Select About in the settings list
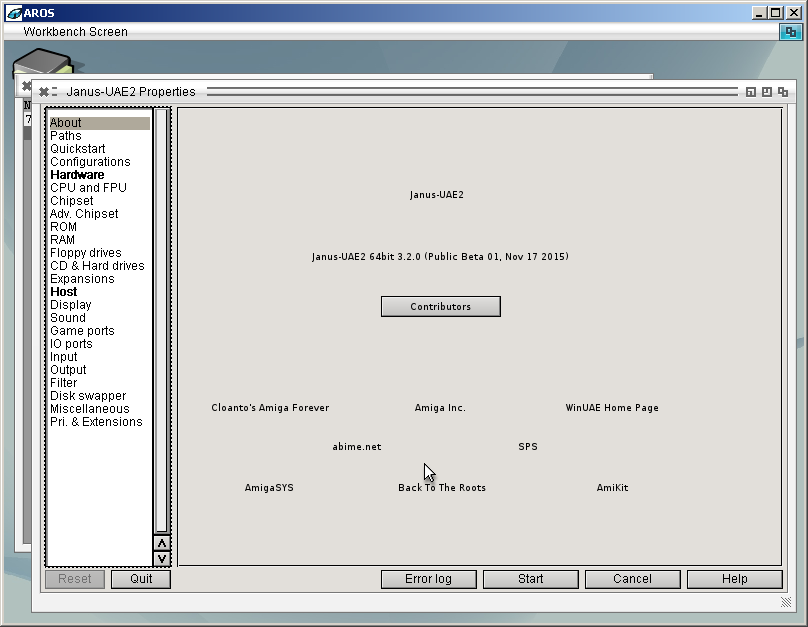 pyautogui.click(x=99, y=123)
